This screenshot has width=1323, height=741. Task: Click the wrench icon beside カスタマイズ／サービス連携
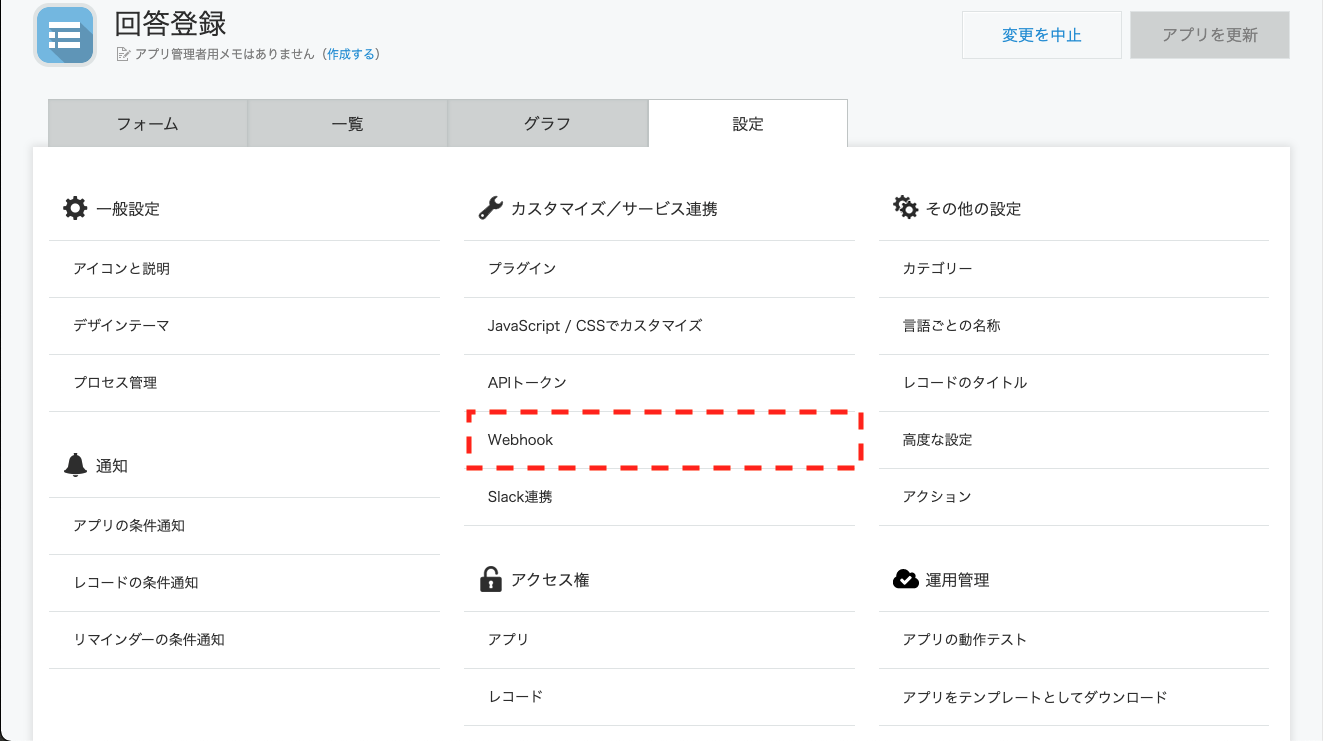(x=490, y=208)
